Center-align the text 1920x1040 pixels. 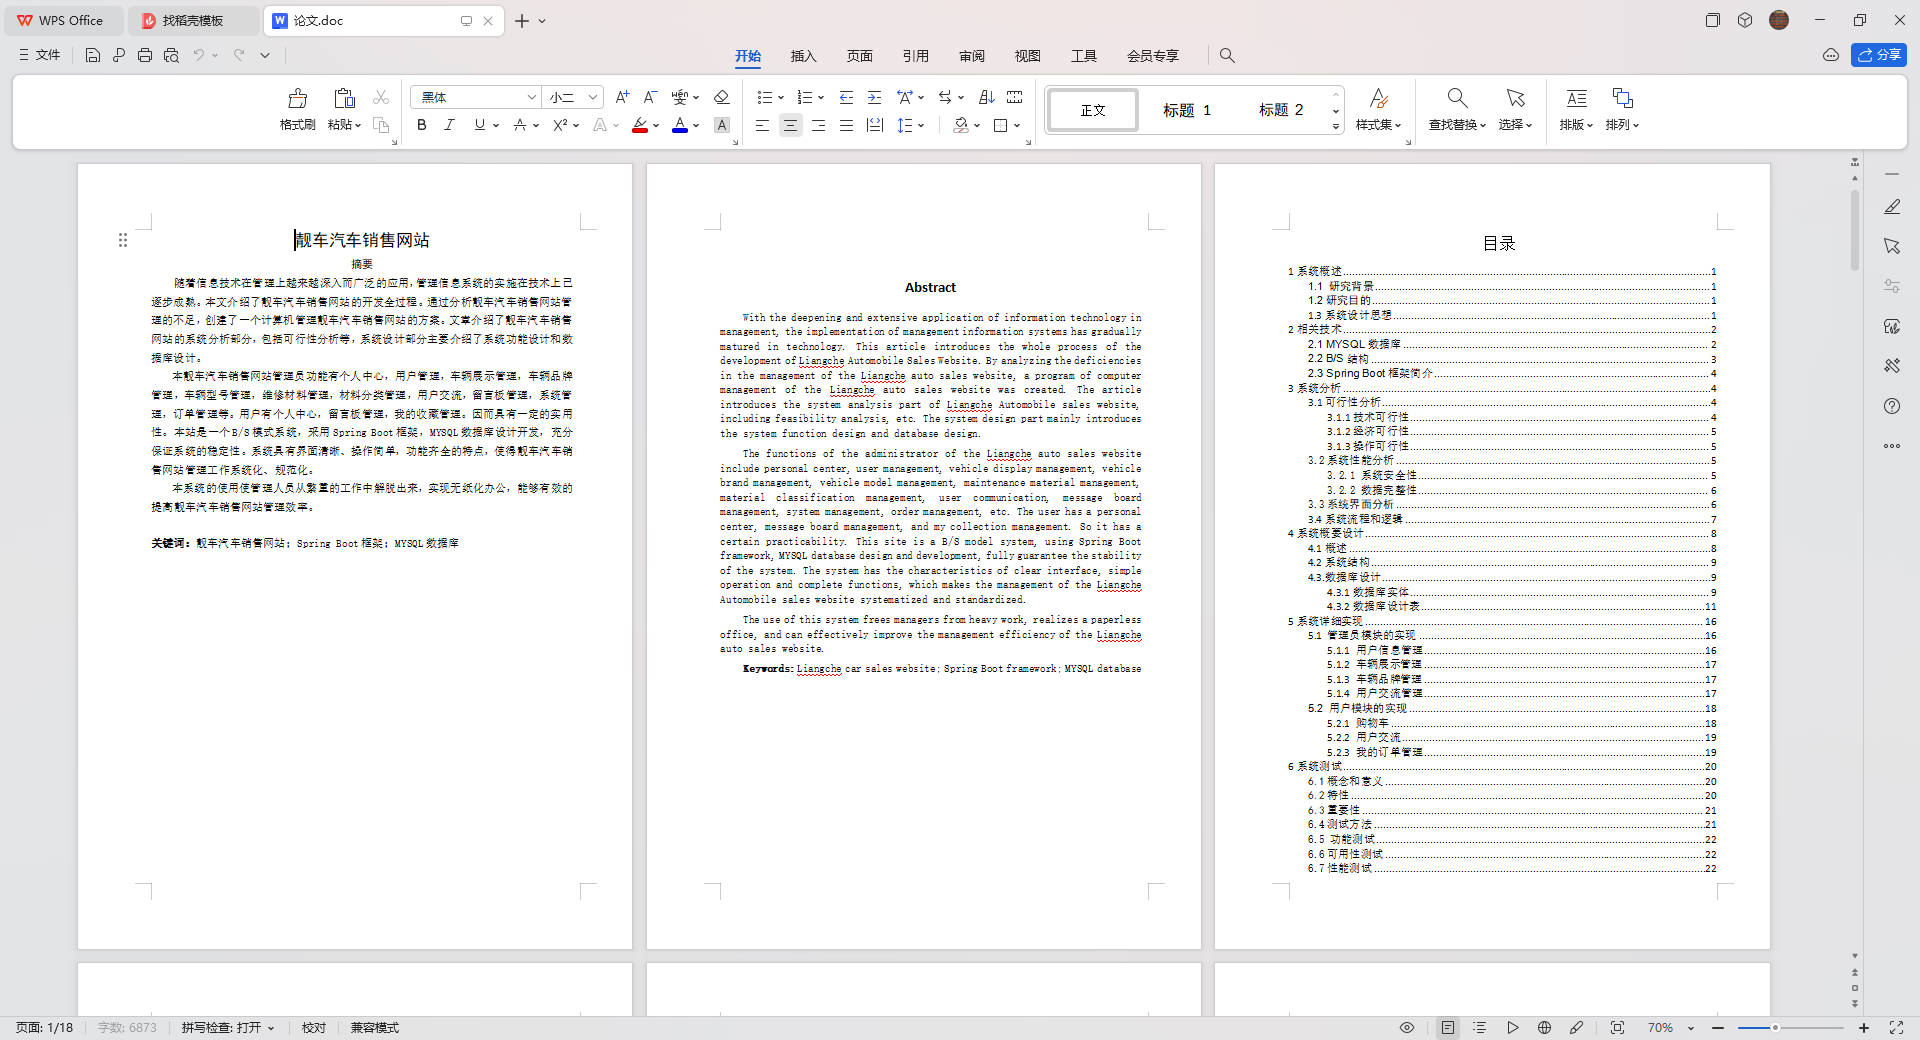point(790,125)
